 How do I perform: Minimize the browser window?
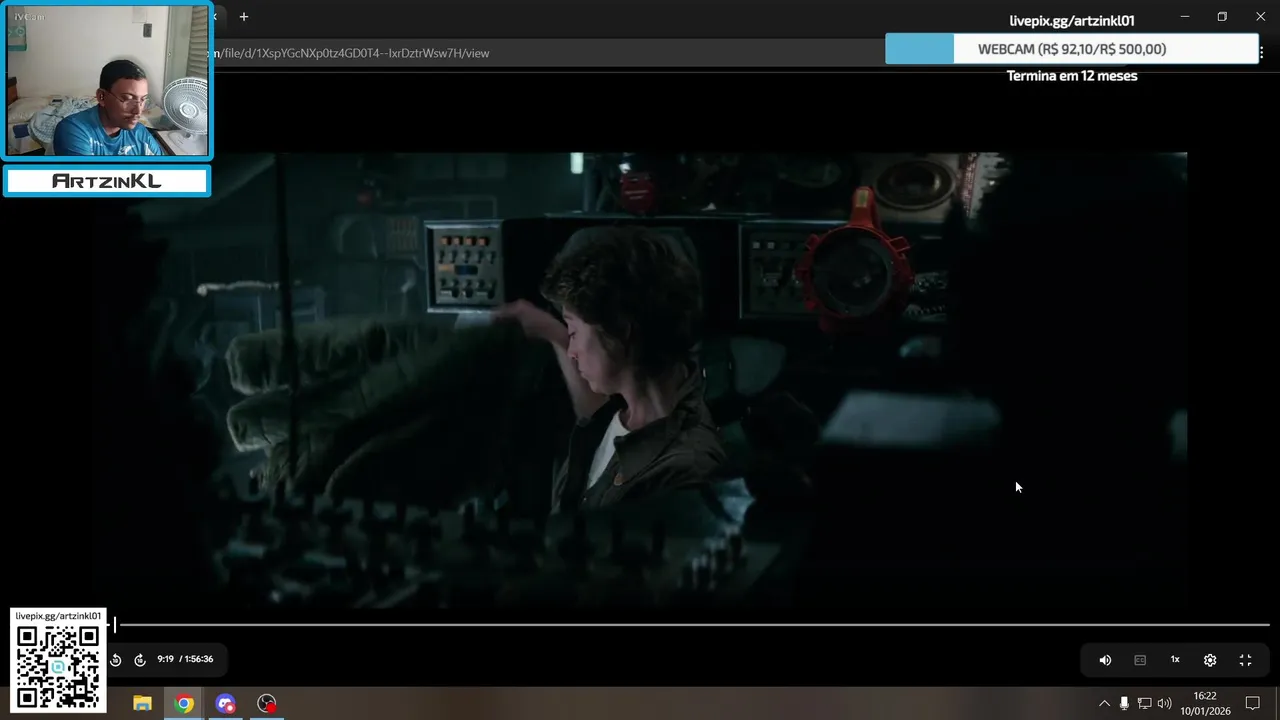point(1185,17)
